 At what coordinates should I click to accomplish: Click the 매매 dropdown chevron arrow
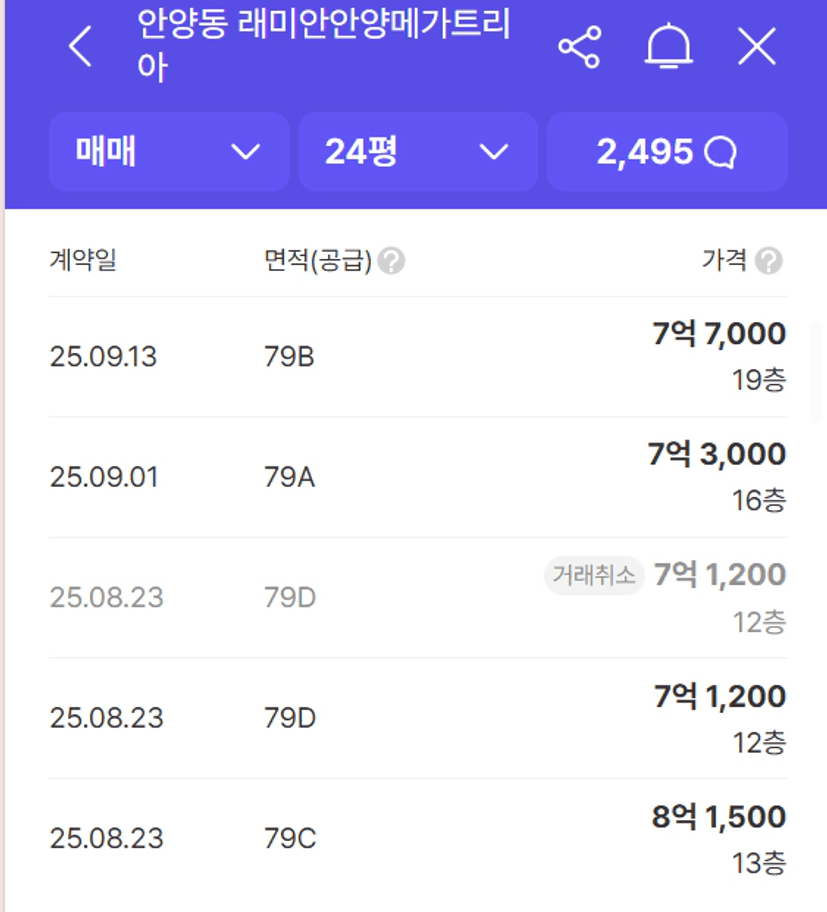245,152
